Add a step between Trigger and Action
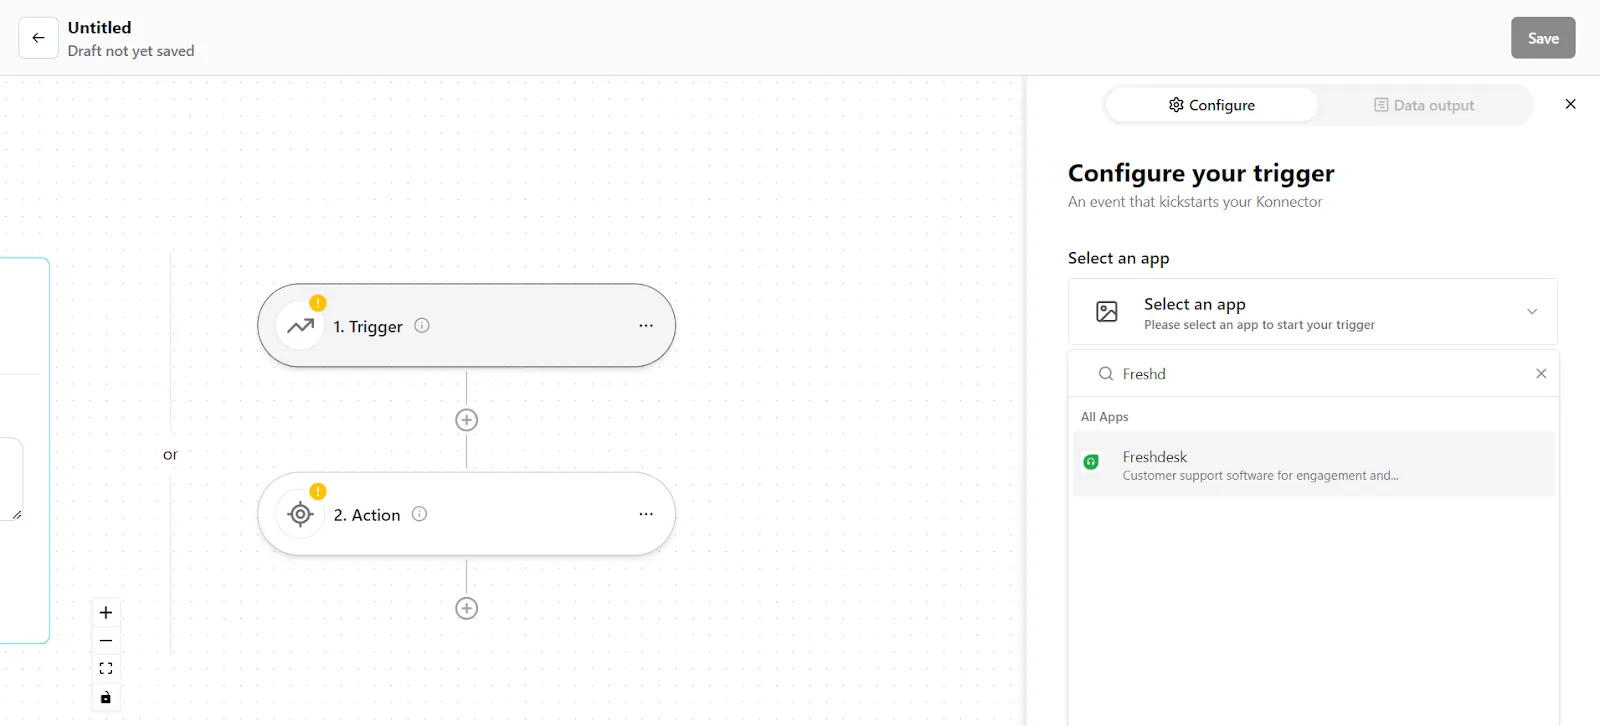 pos(466,420)
